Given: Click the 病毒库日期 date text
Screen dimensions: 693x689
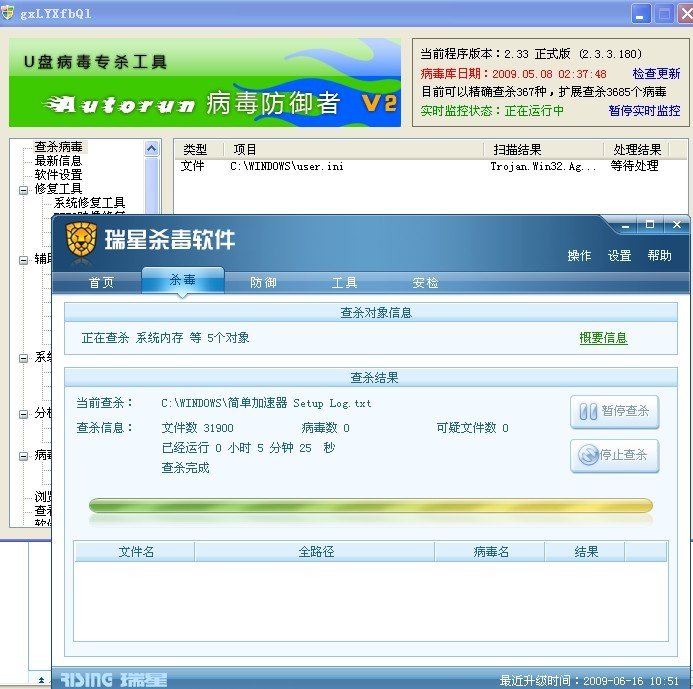Looking at the screenshot, I should click(513, 73).
